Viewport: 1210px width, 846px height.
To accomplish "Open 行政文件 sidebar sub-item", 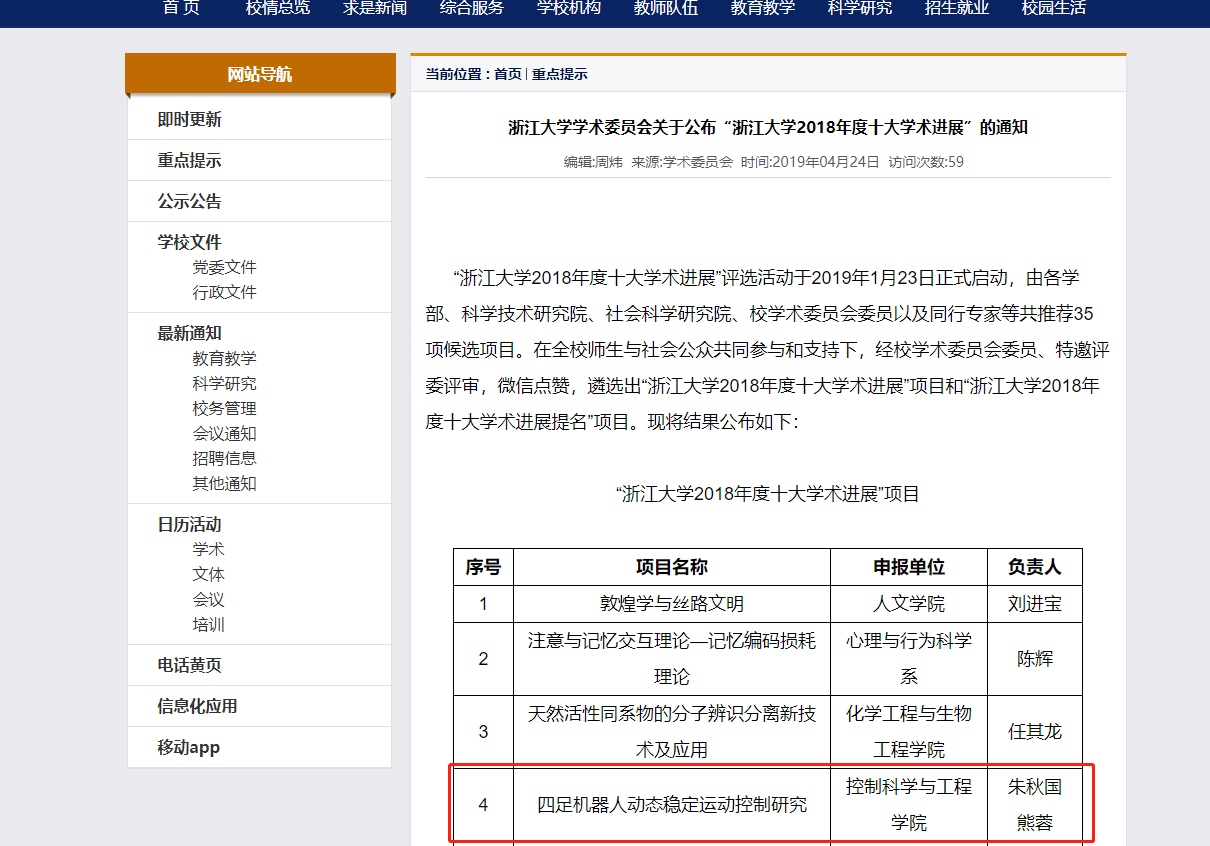I will coord(225,292).
